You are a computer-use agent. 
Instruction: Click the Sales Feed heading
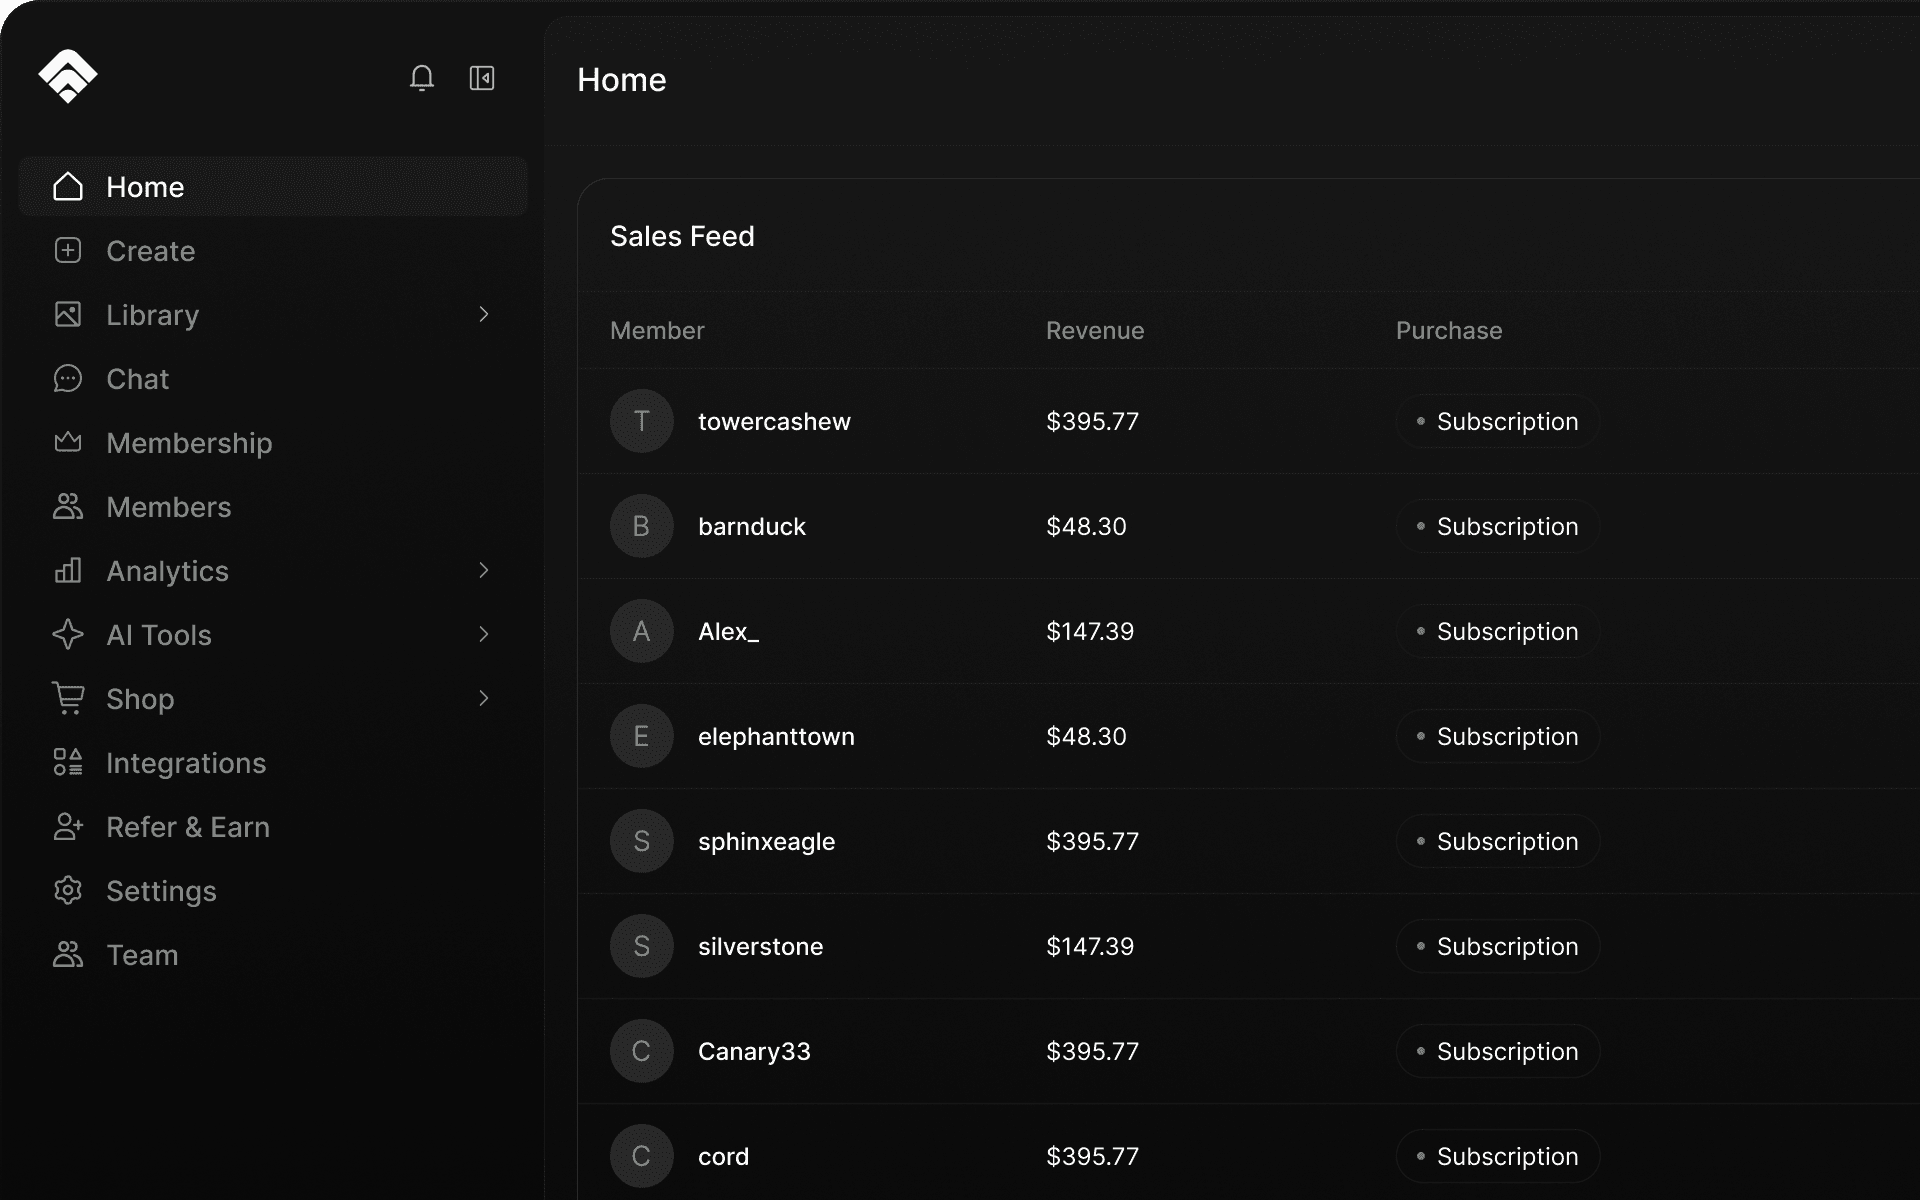[682, 236]
